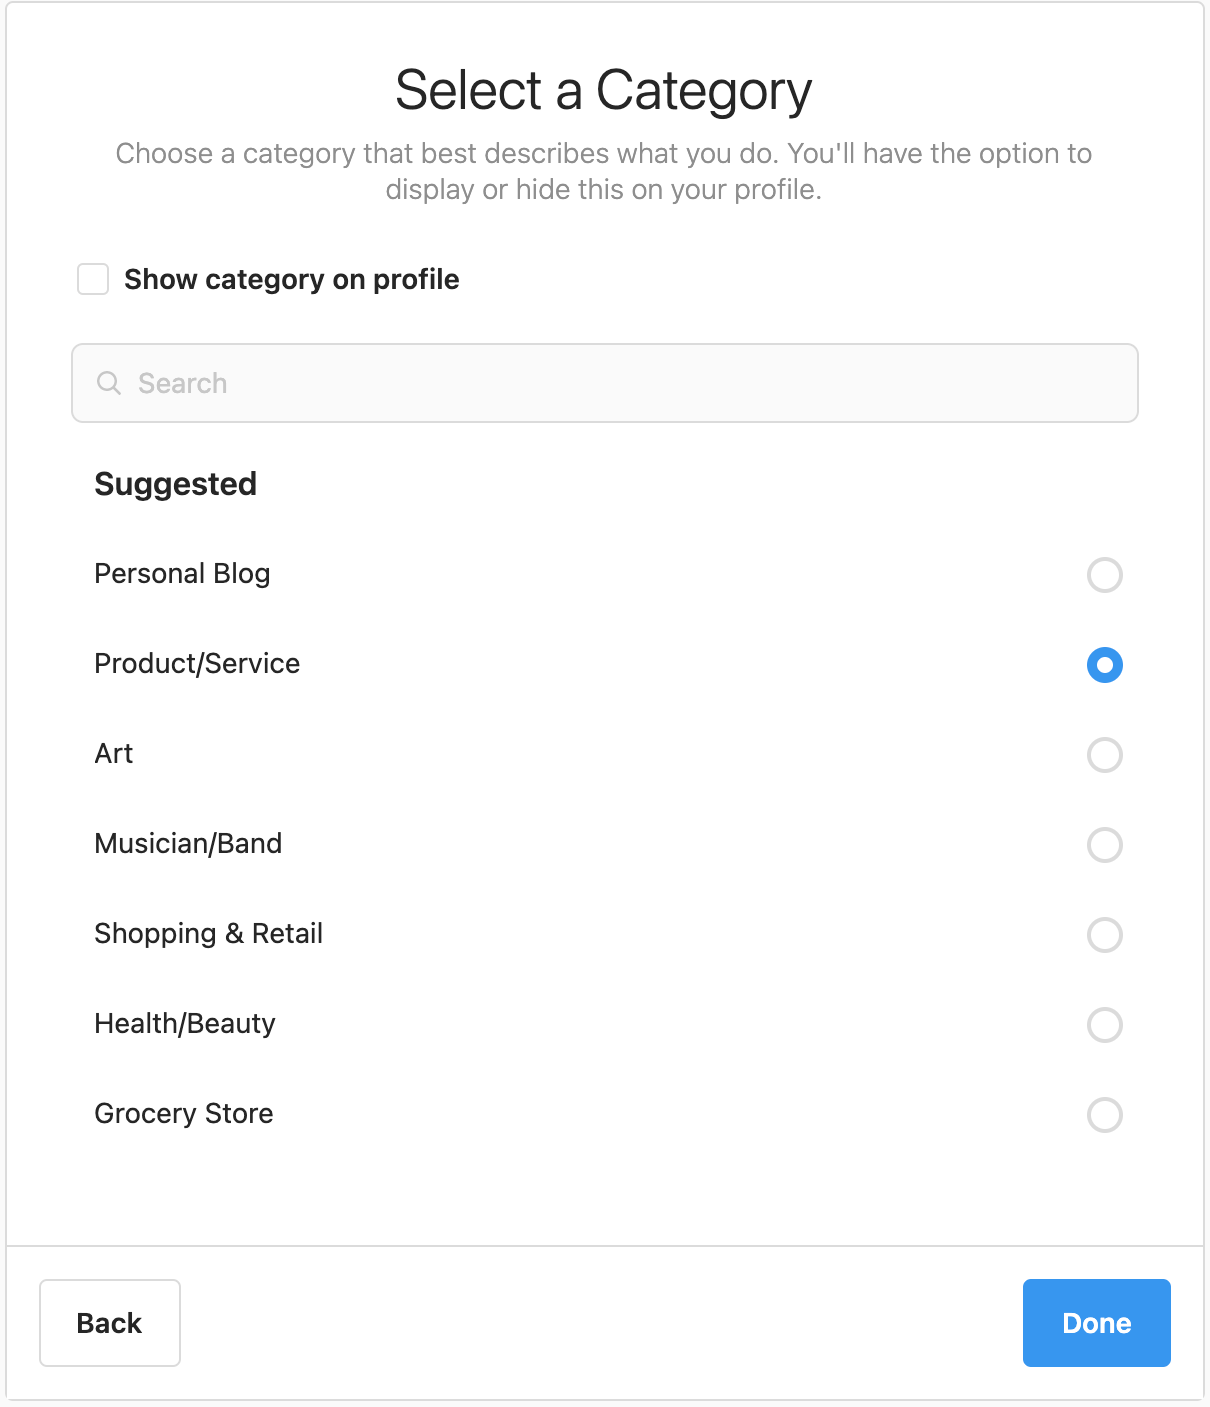Click the 'Grocery Store' category label text
Screen dimensions: 1210x1407
coord(184,1114)
